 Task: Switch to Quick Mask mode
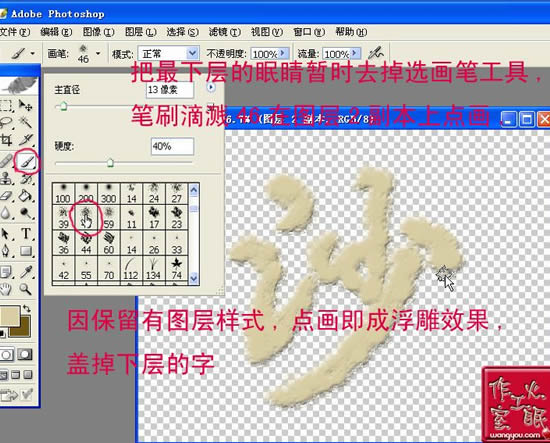25,354
